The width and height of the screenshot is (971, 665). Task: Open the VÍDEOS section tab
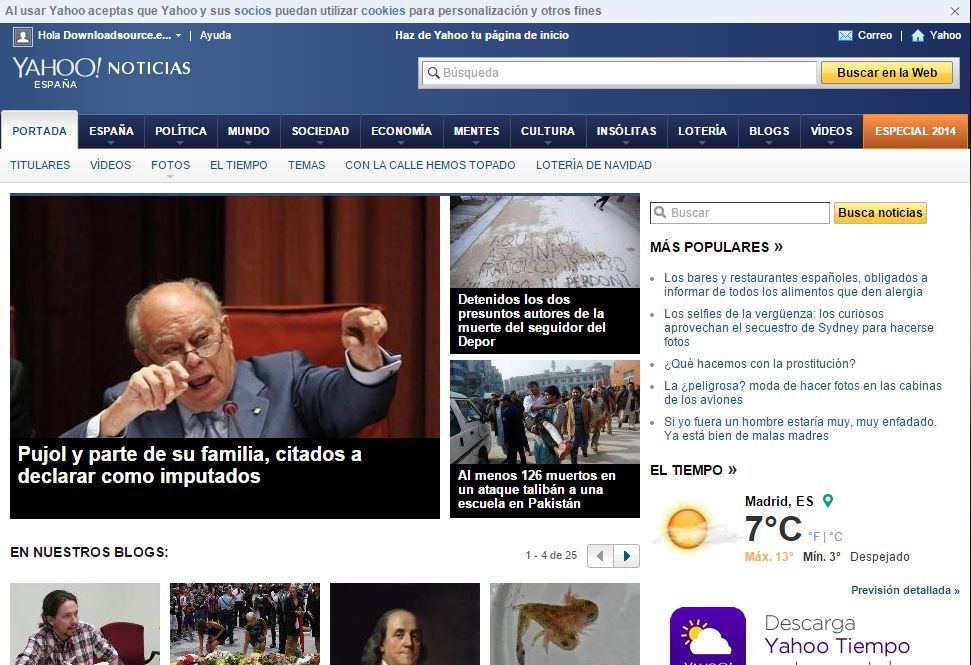(x=831, y=131)
